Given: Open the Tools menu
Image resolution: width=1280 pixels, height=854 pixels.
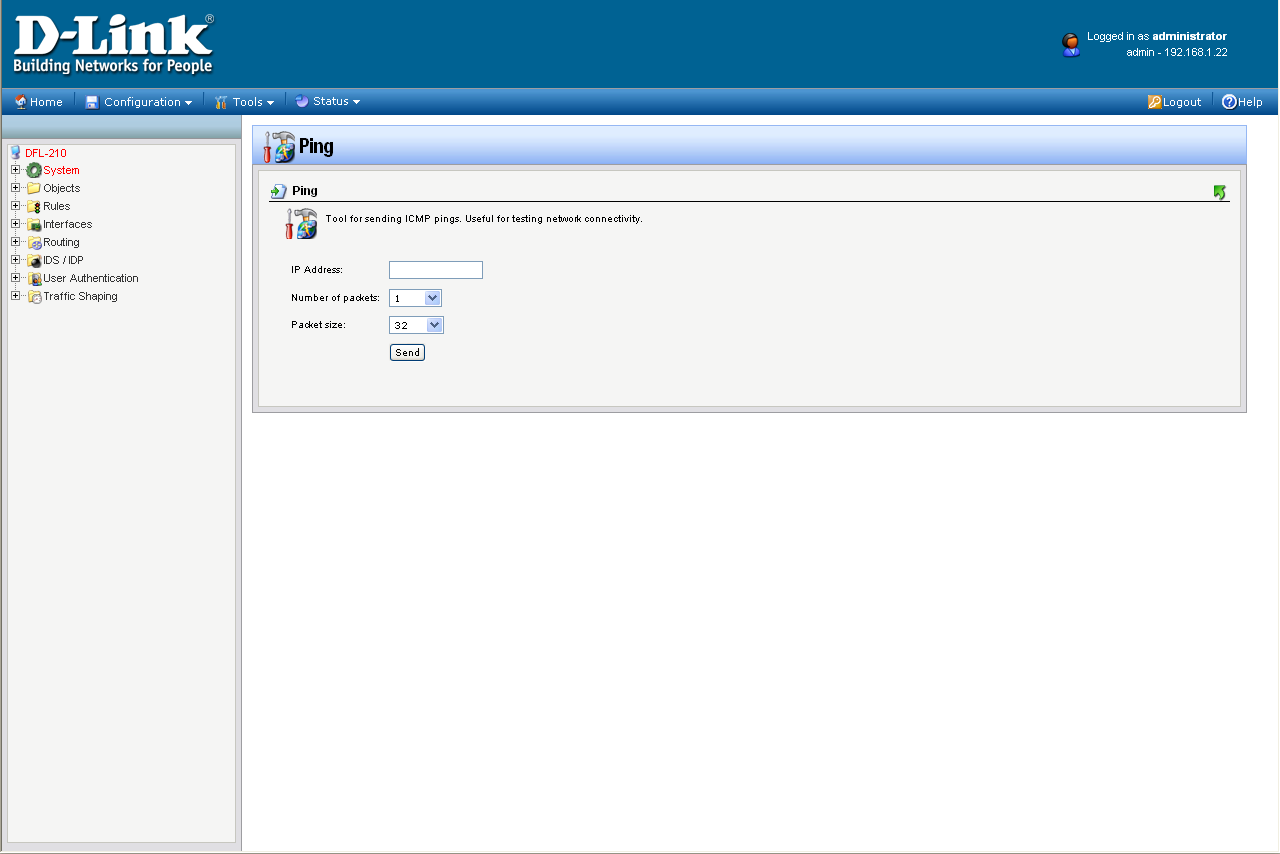Looking at the screenshot, I should point(244,102).
